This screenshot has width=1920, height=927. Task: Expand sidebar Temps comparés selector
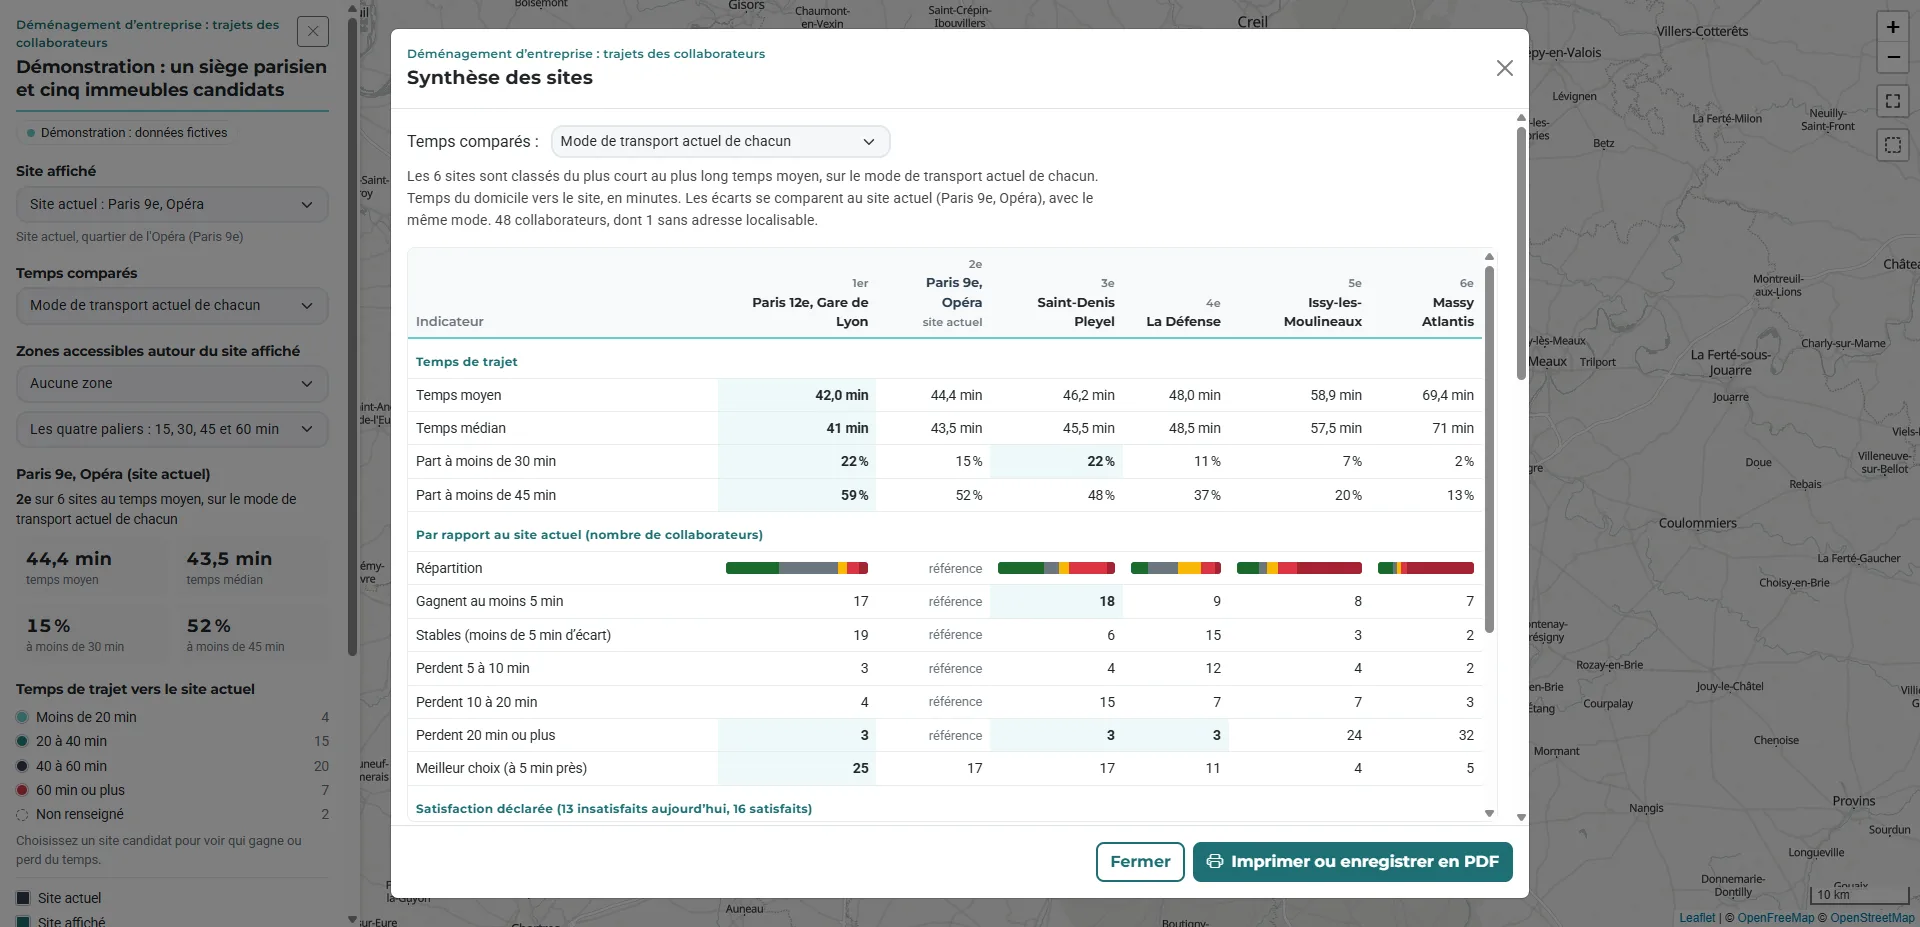pyautogui.click(x=172, y=305)
